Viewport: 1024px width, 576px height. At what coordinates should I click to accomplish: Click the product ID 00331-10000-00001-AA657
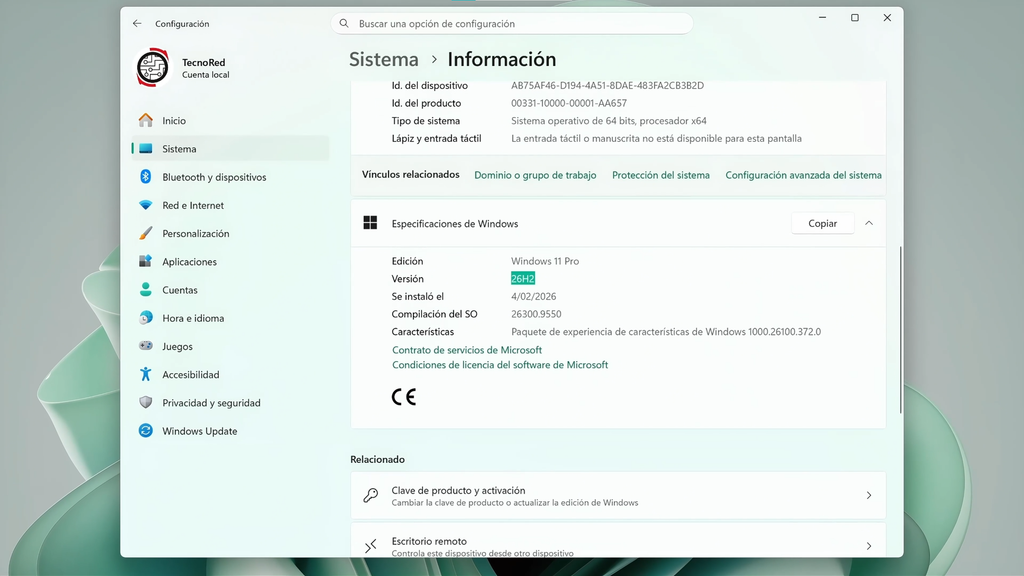click(x=569, y=103)
